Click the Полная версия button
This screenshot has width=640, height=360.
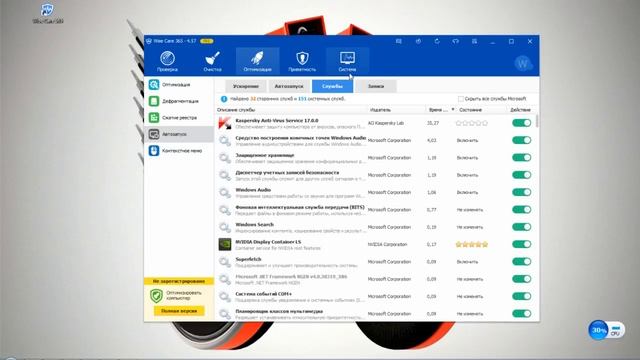coord(179,311)
